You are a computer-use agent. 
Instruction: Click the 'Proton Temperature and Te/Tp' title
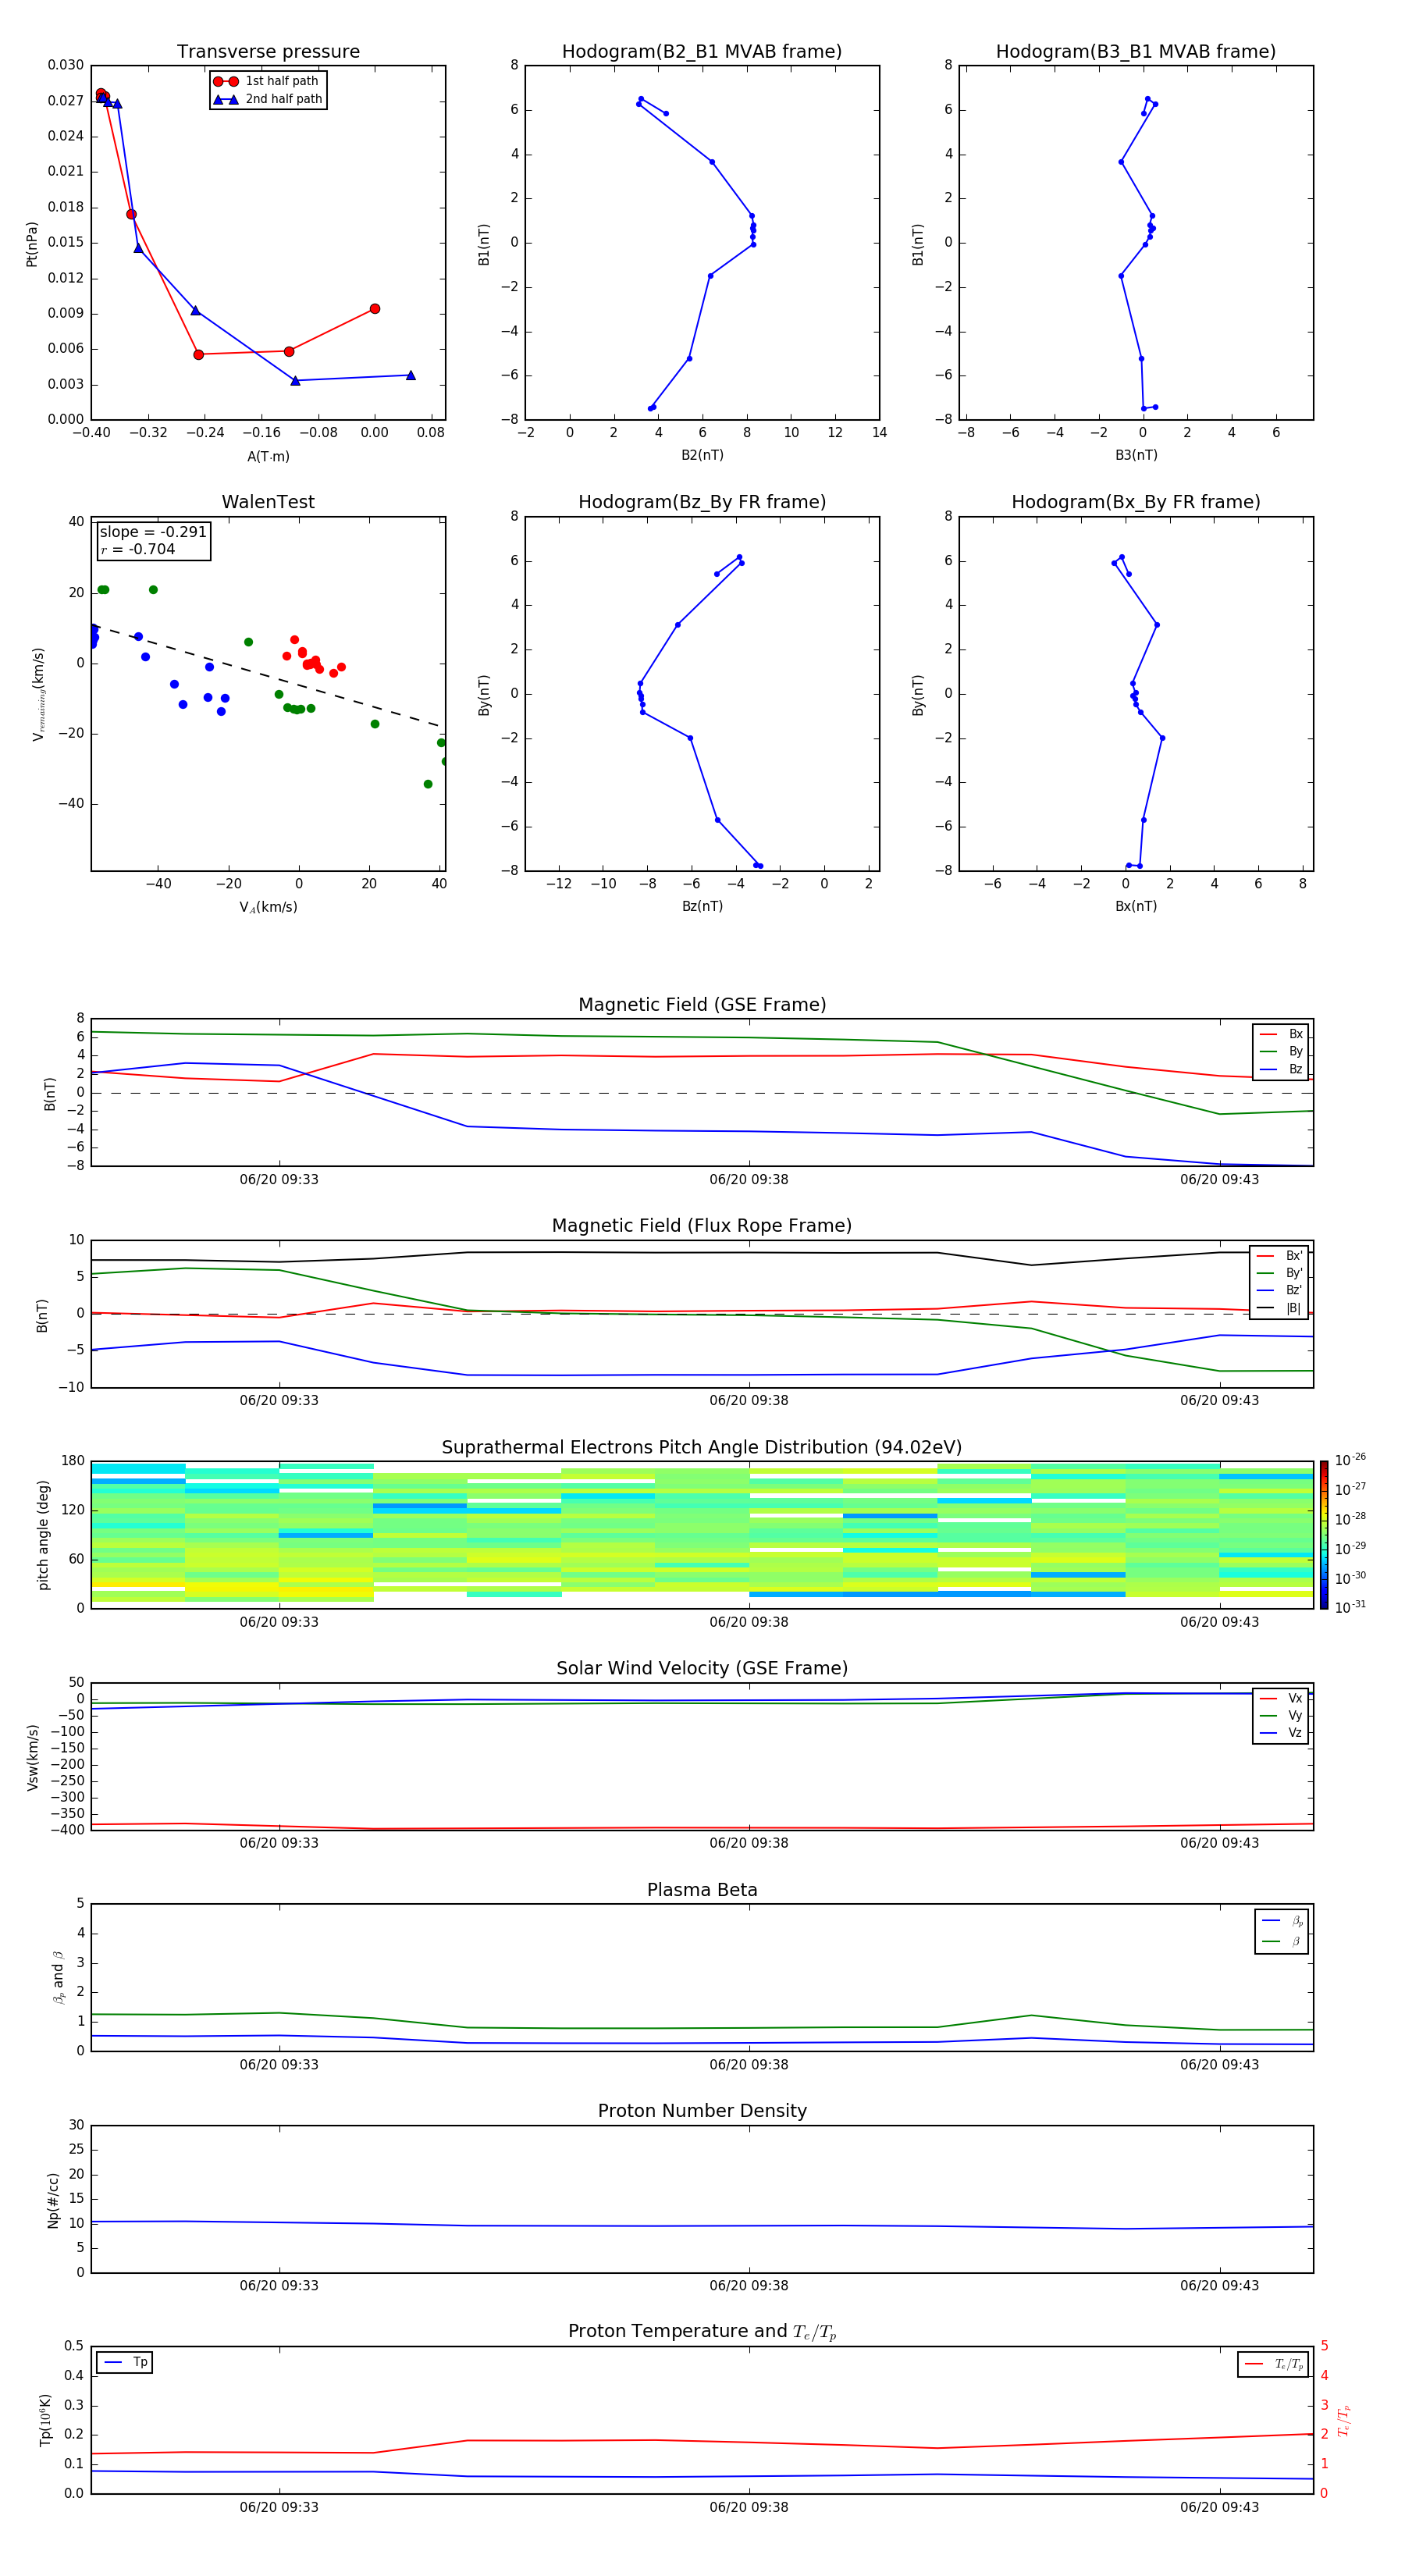702,2331
